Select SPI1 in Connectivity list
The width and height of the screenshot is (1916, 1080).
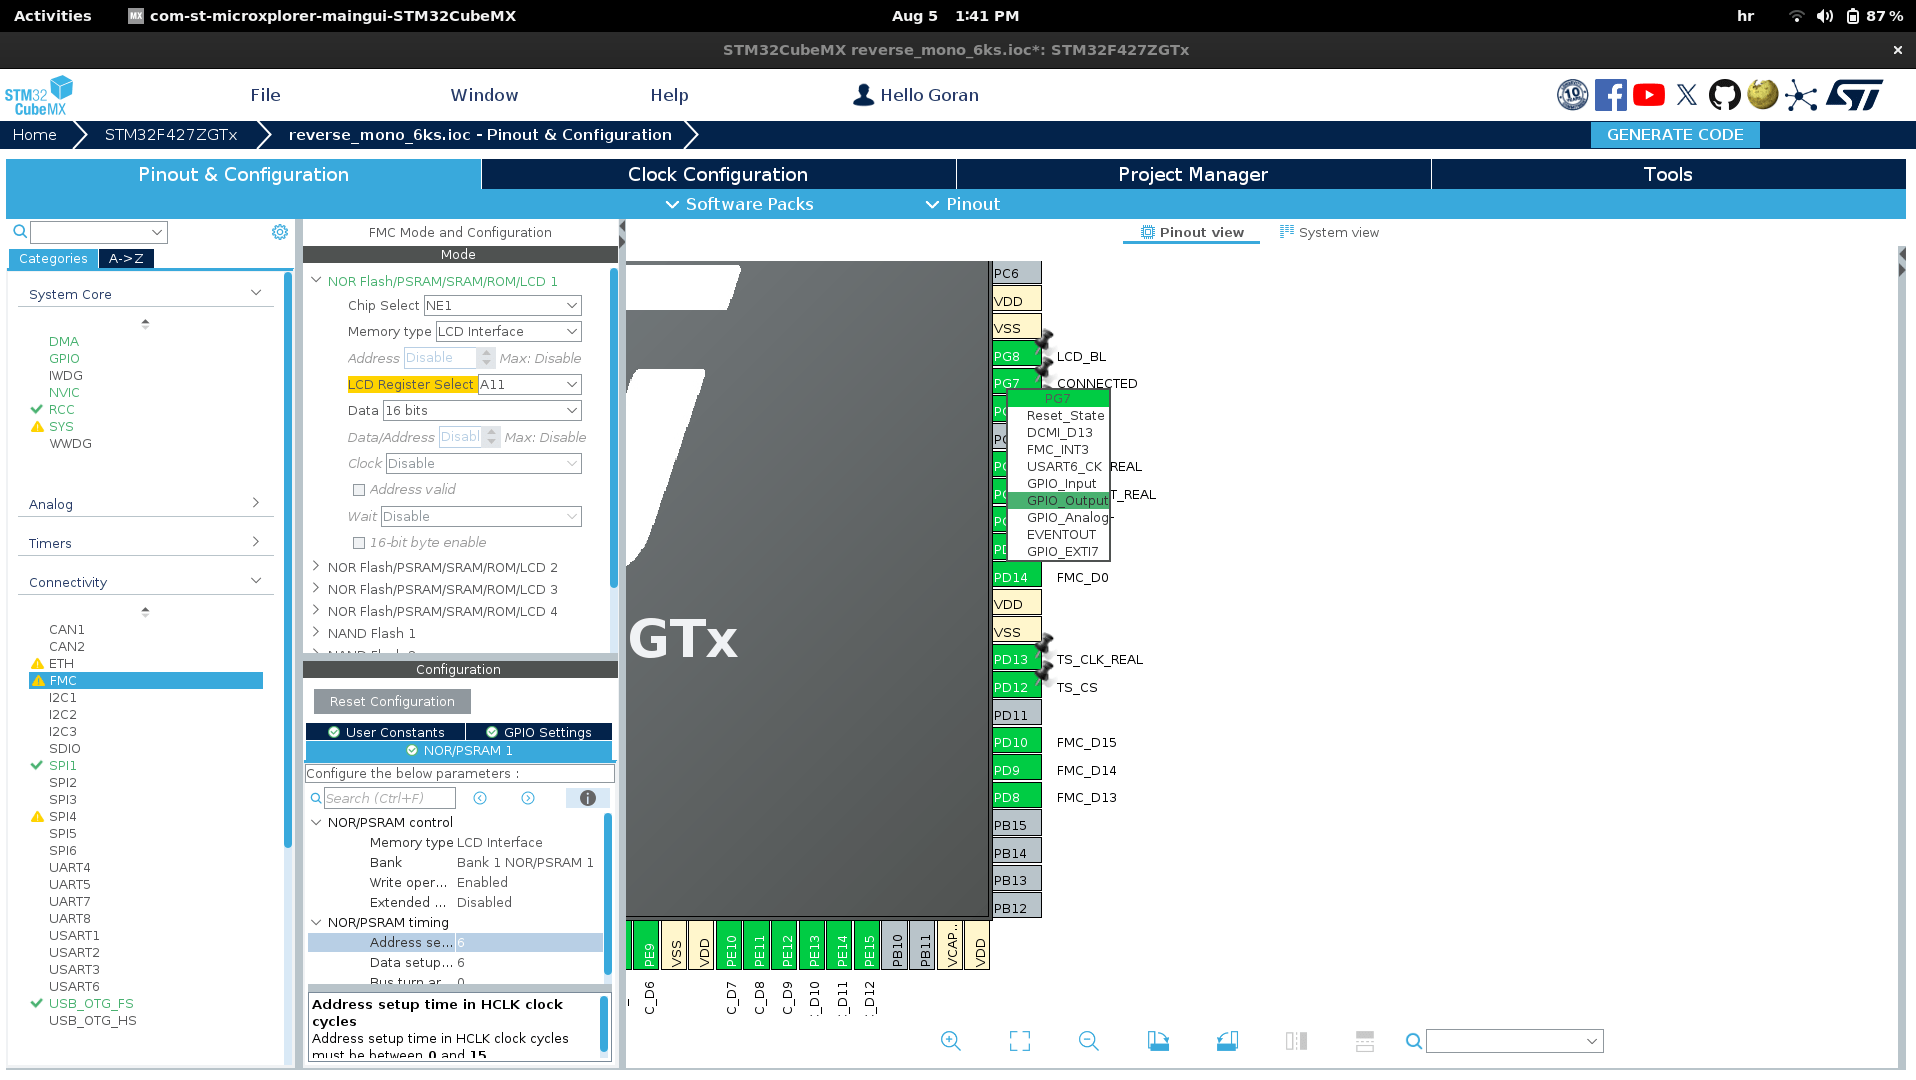click(62, 766)
